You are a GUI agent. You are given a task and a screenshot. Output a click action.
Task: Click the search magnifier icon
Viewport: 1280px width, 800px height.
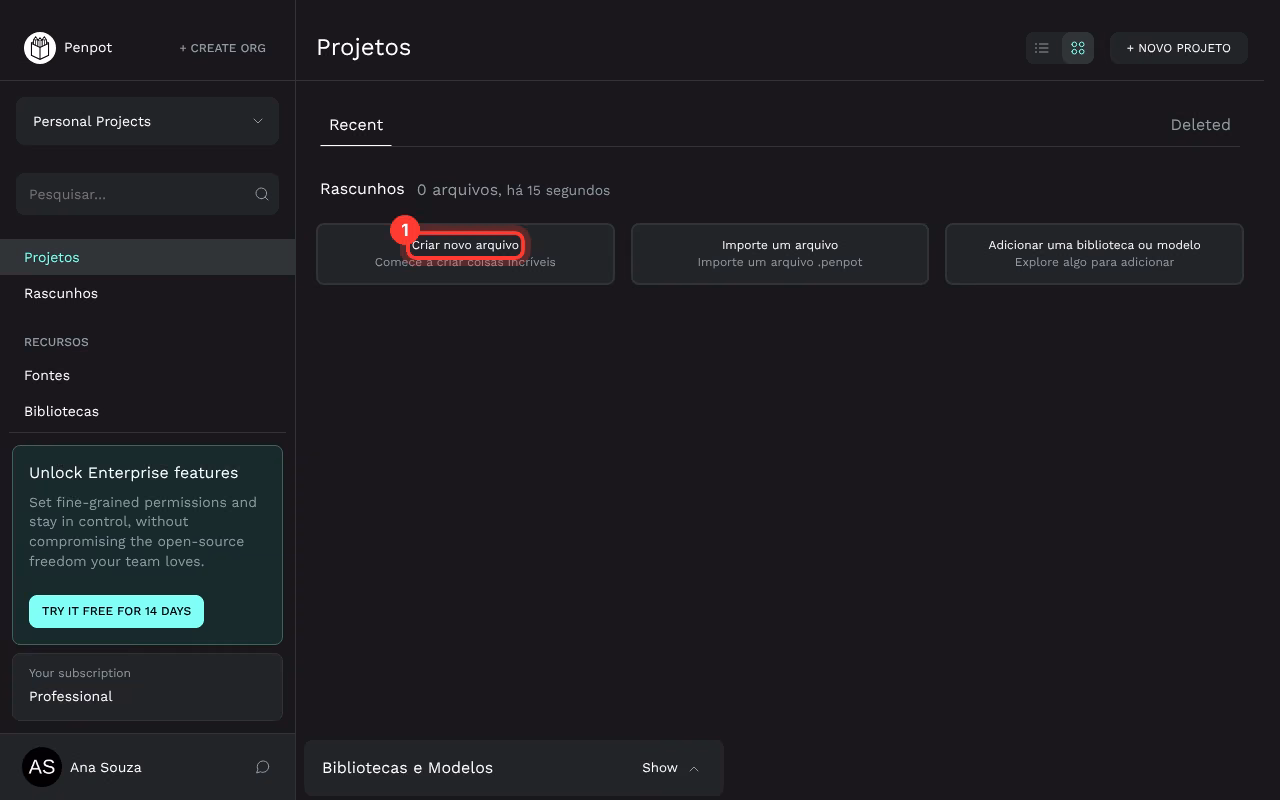[x=262, y=194]
